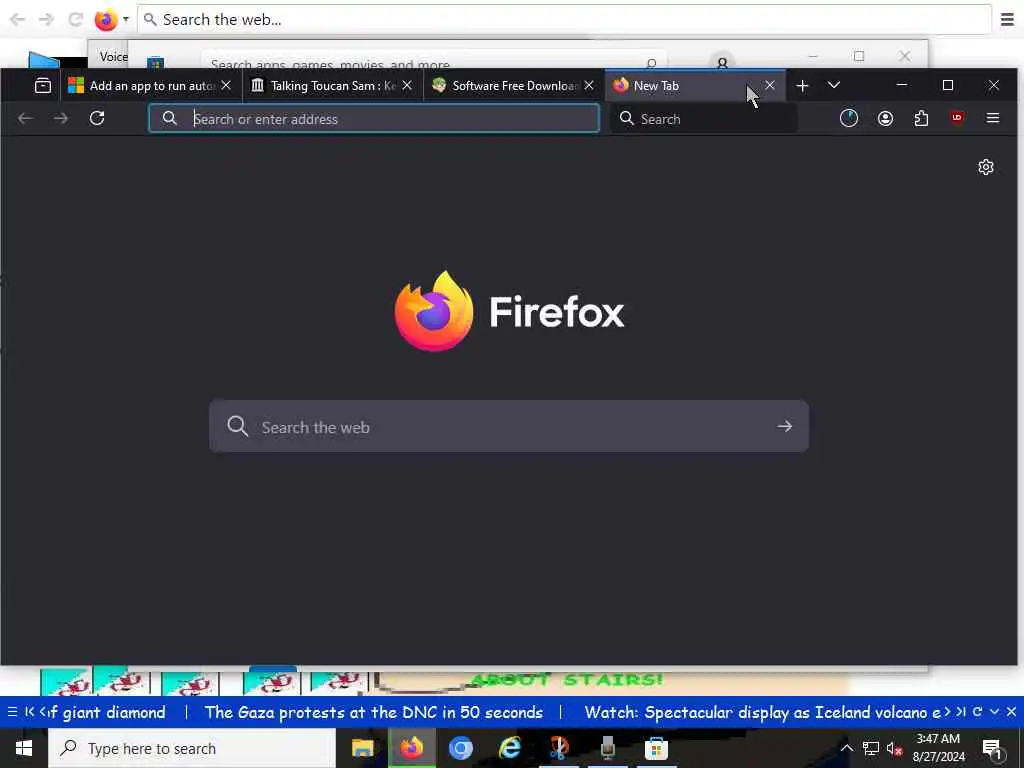Image resolution: width=1024 pixels, height=768 pixels.
Task: Expand the list all tabs chevron
Action: (x=834, y=86)
